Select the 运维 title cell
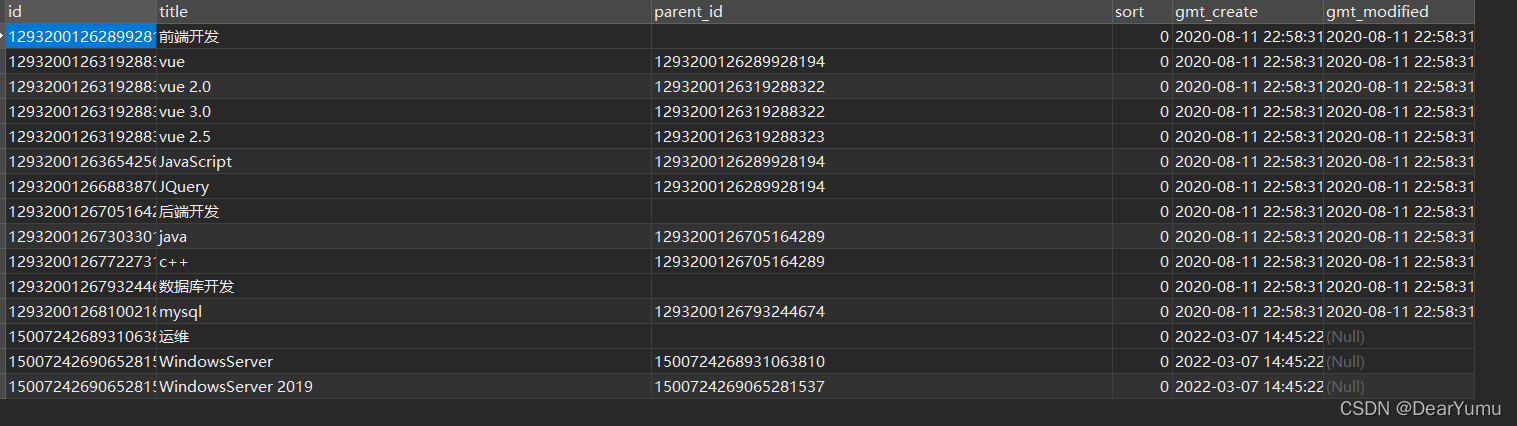 click(x=404, y=337)
